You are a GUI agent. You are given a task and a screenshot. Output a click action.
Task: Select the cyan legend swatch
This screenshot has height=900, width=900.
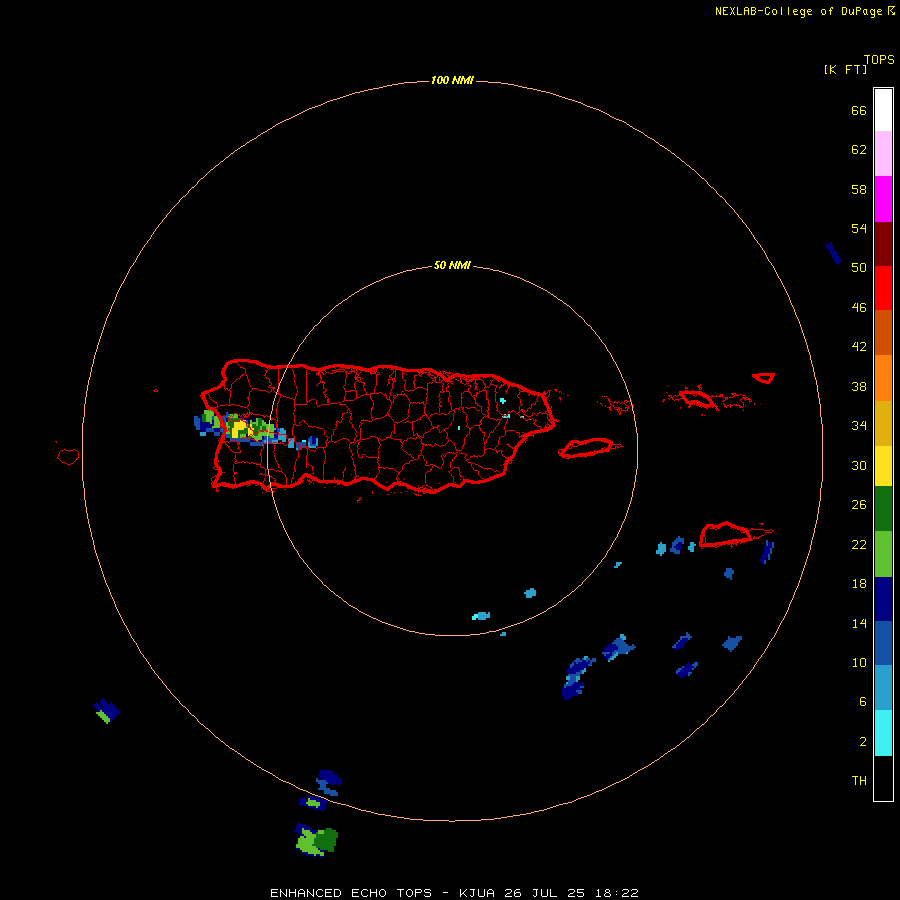click(883, 733)
